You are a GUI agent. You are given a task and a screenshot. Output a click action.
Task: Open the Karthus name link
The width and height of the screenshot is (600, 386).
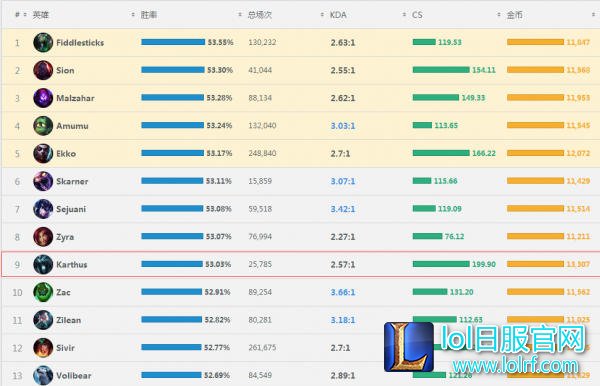pyautogui.click(x=72, y=265)
